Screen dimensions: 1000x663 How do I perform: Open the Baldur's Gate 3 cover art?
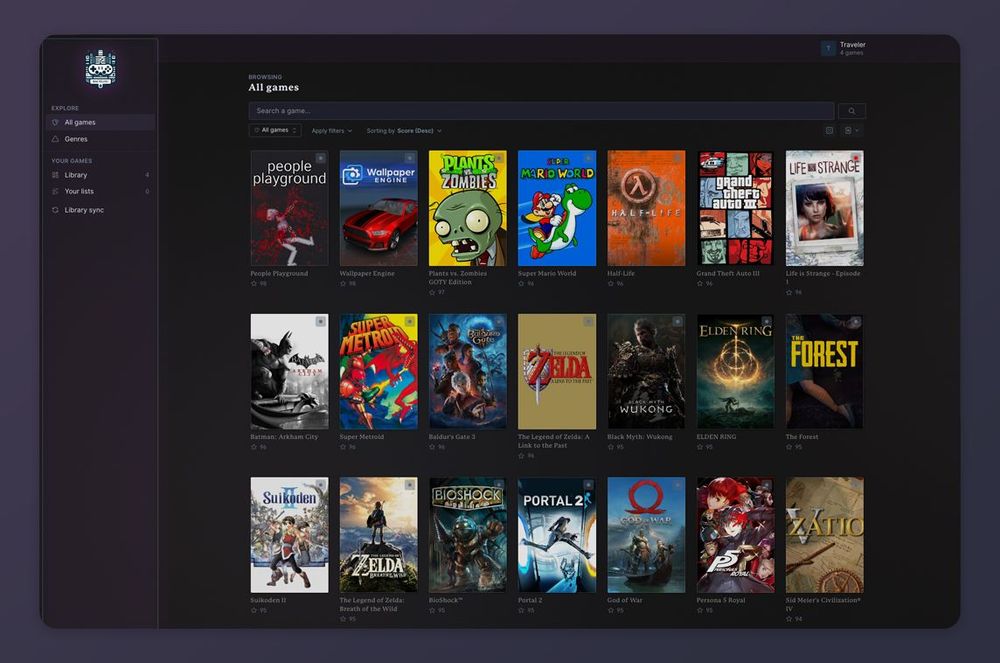coord(467,371)
